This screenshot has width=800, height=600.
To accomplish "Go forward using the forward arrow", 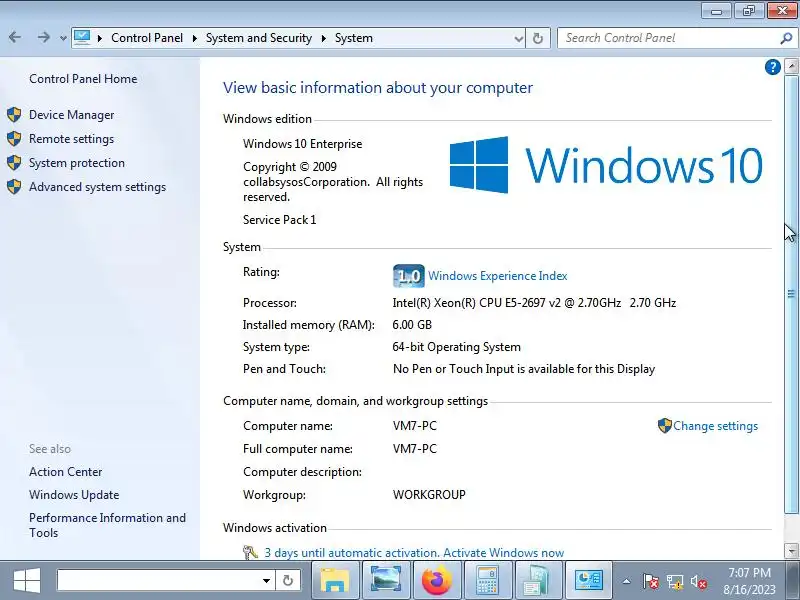I will point(43,37).
